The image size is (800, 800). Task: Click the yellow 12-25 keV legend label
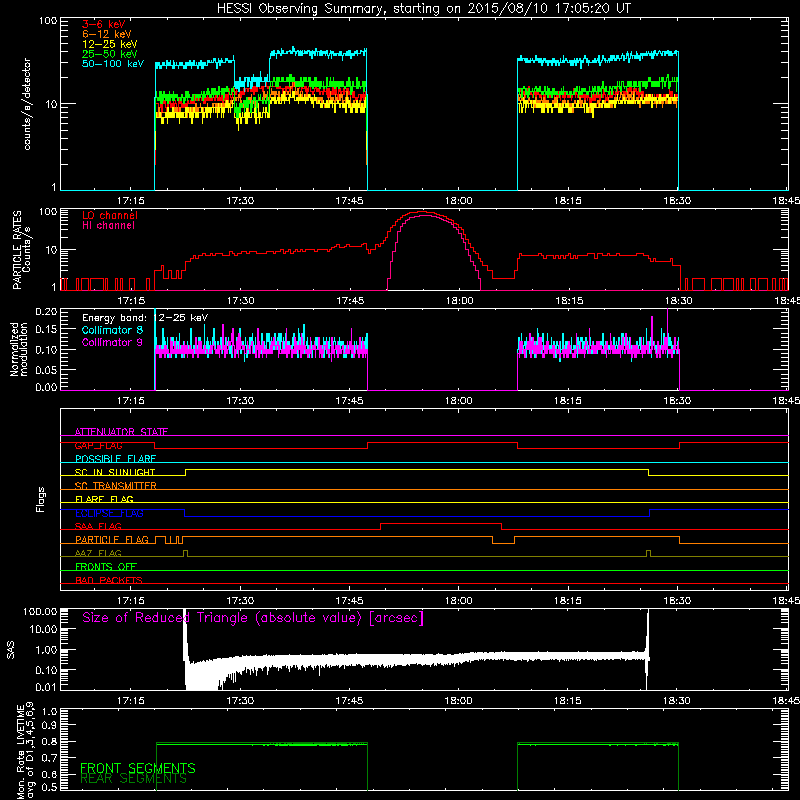(x=110, y=44)
